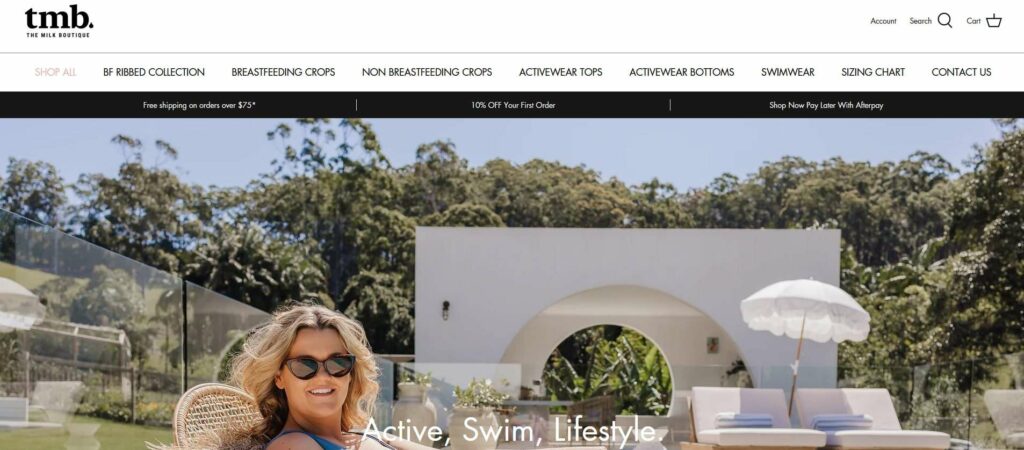1024x450 pixels.
Task: Click 10% OFF Your First Order banner
Action: pos(513,105)
